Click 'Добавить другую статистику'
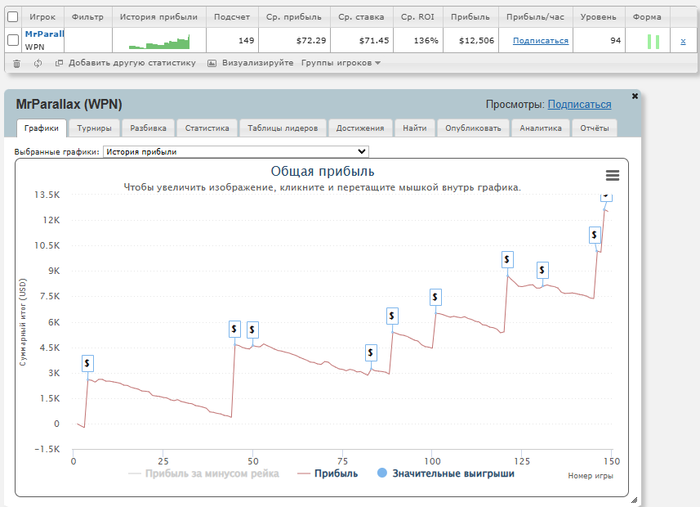Screen dimensions: 700x507 click(x=125, y=63)
